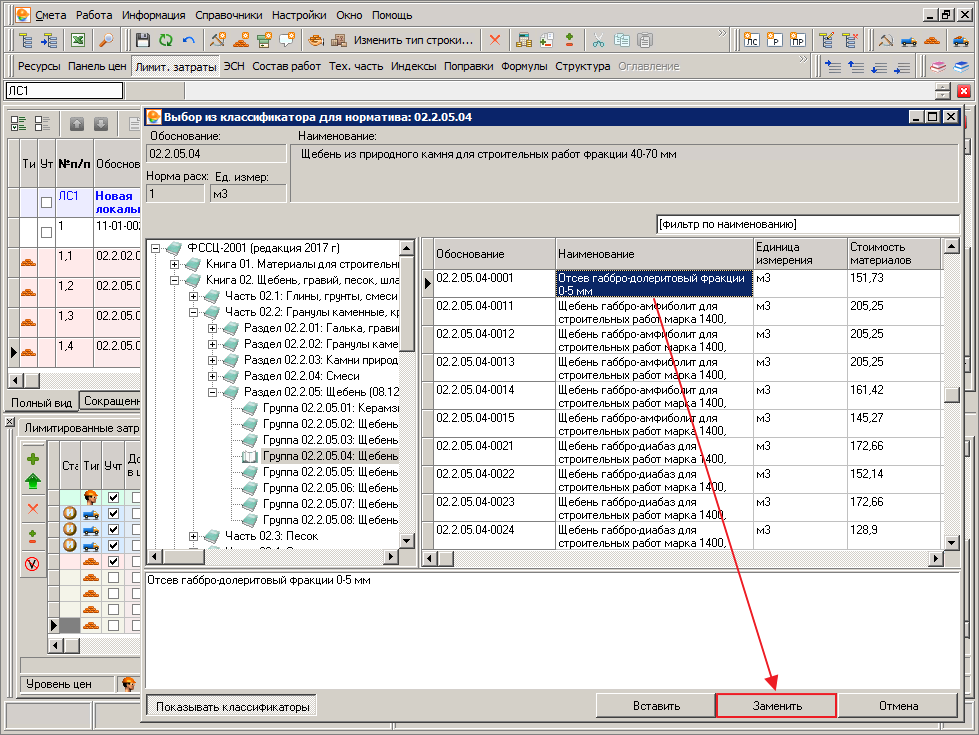Click the clipboard paste icon
The image size is (979, 735).
click(644, 41)
